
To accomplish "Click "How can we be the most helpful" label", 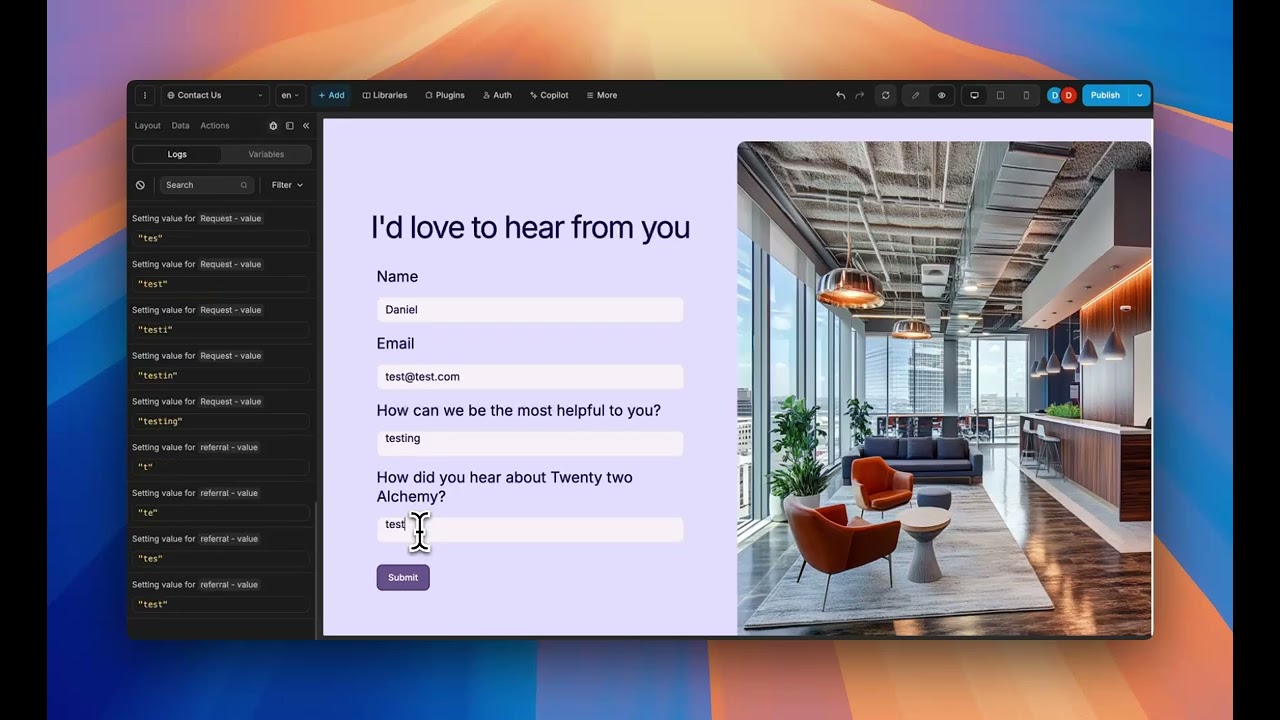I will [x=518, y=411].
